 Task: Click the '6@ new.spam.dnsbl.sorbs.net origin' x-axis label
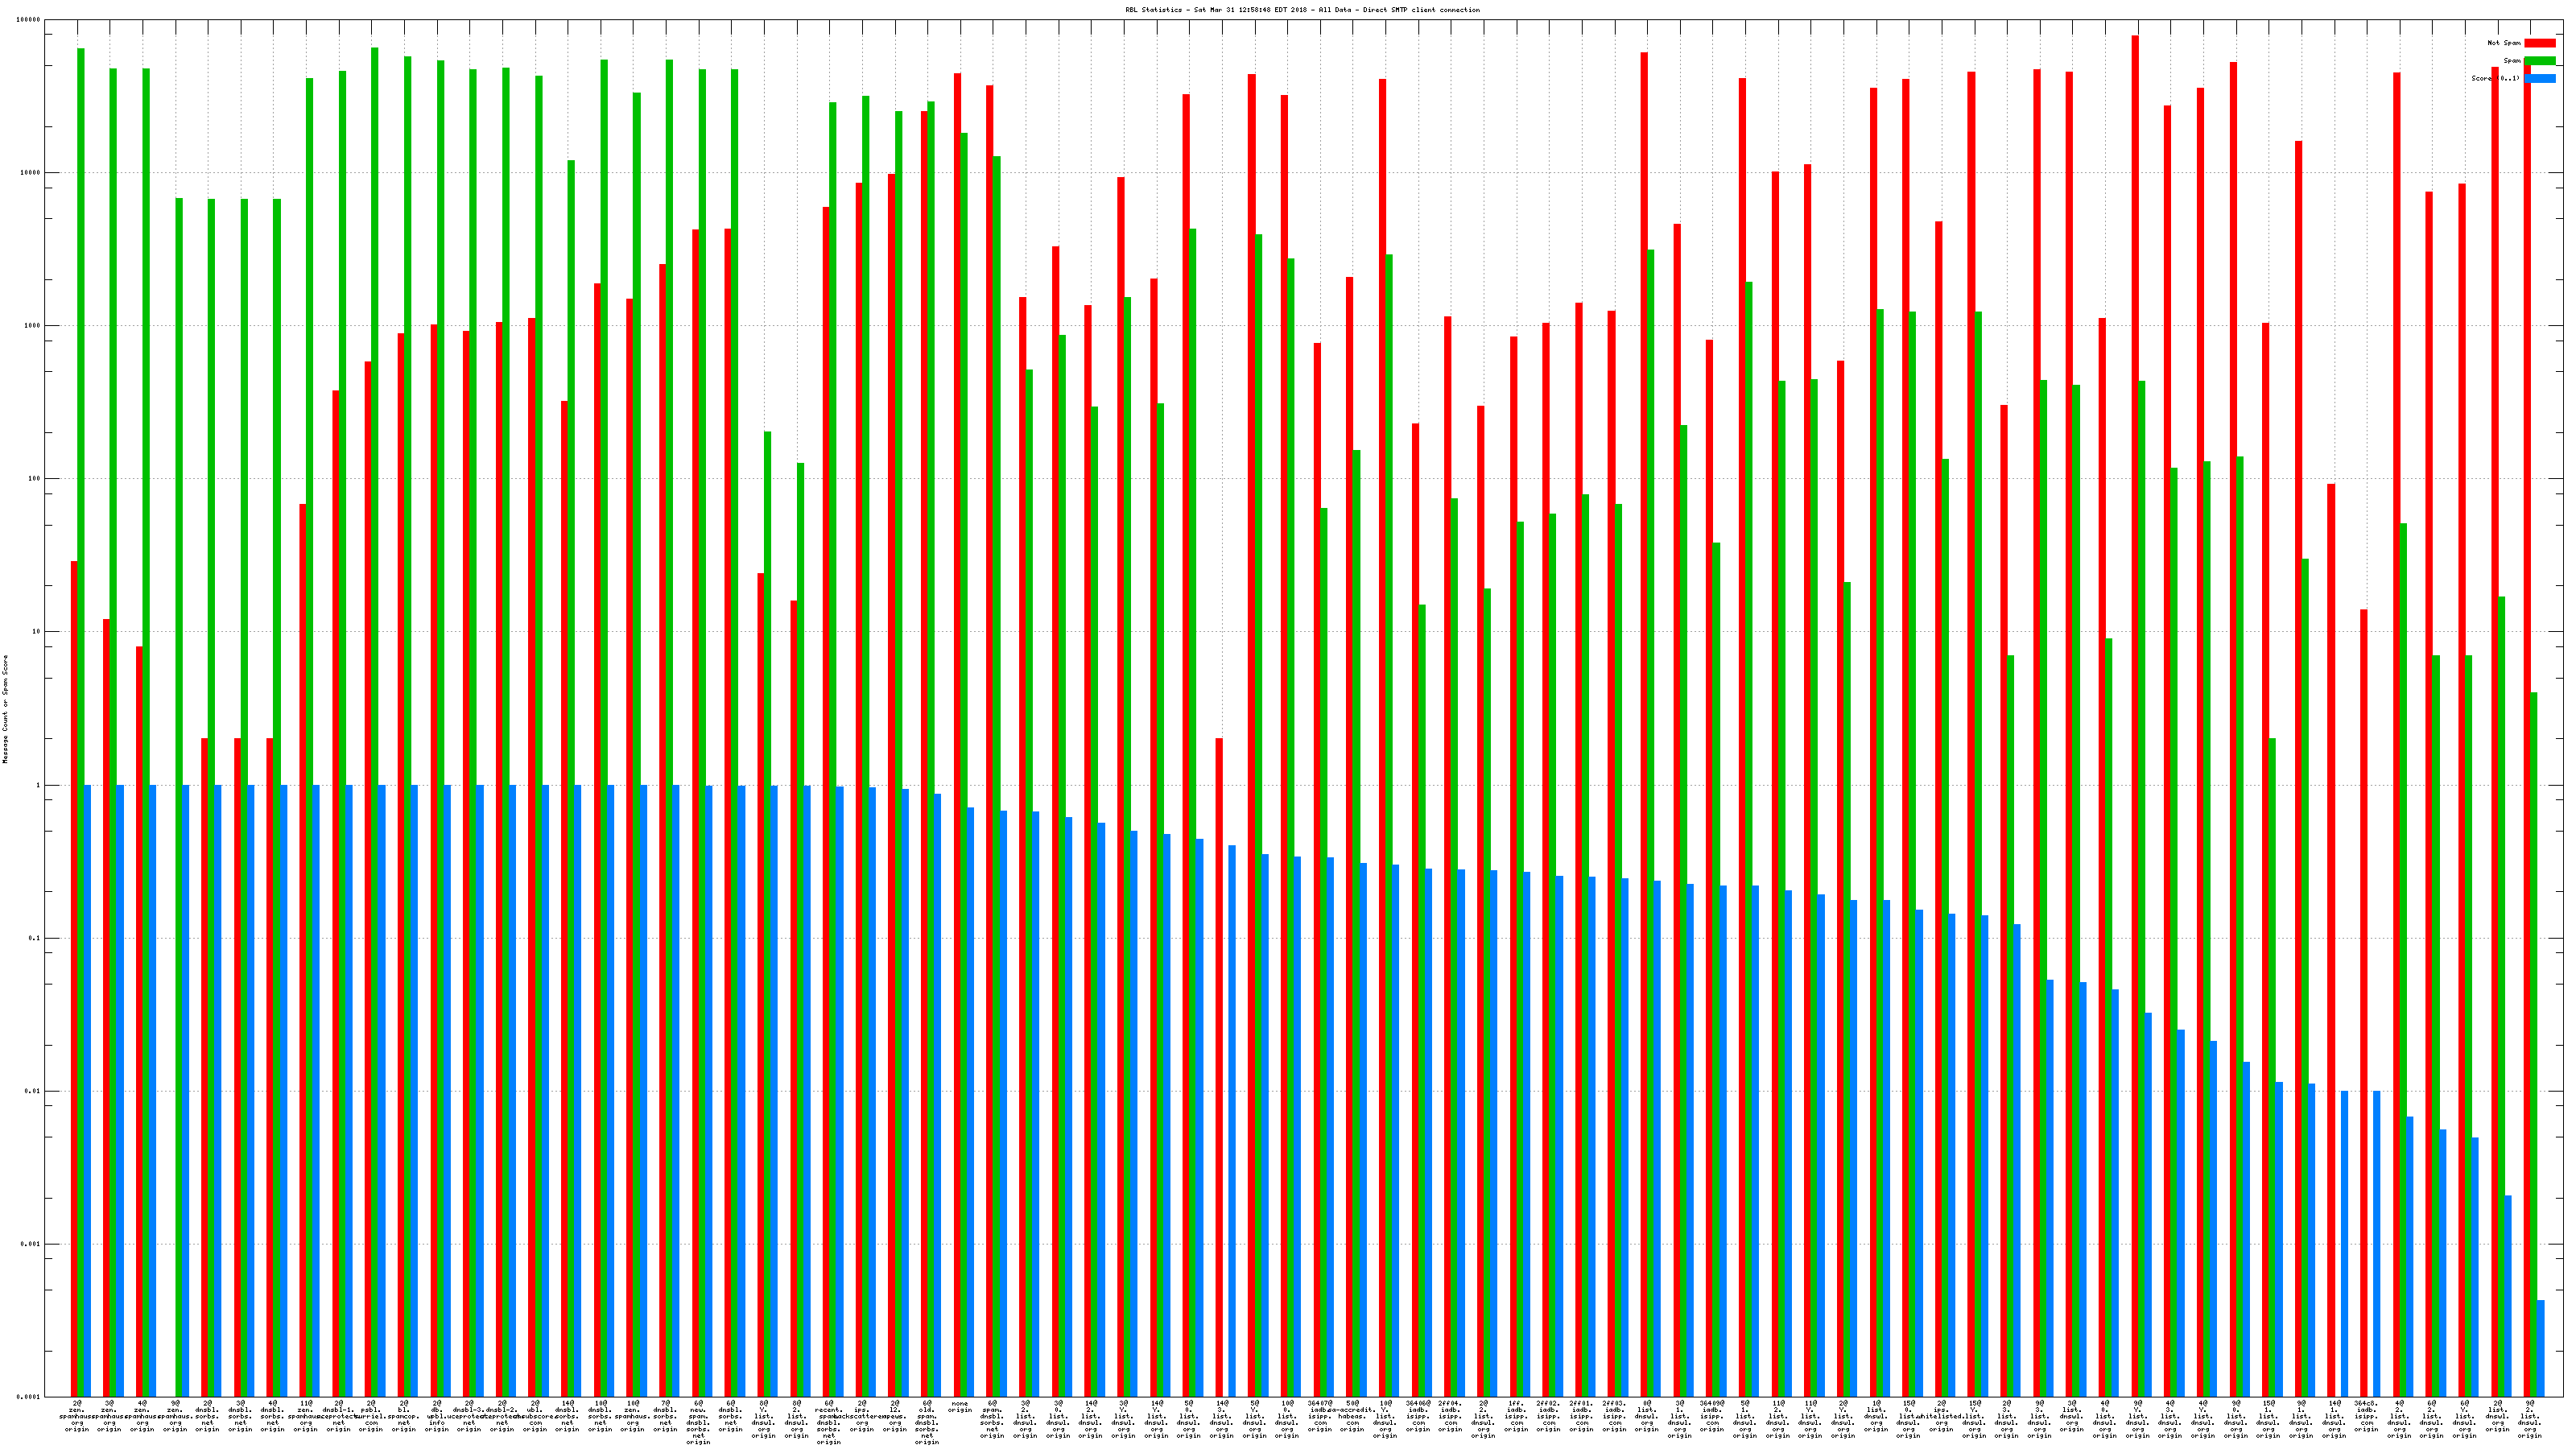tap(698, 1422)
